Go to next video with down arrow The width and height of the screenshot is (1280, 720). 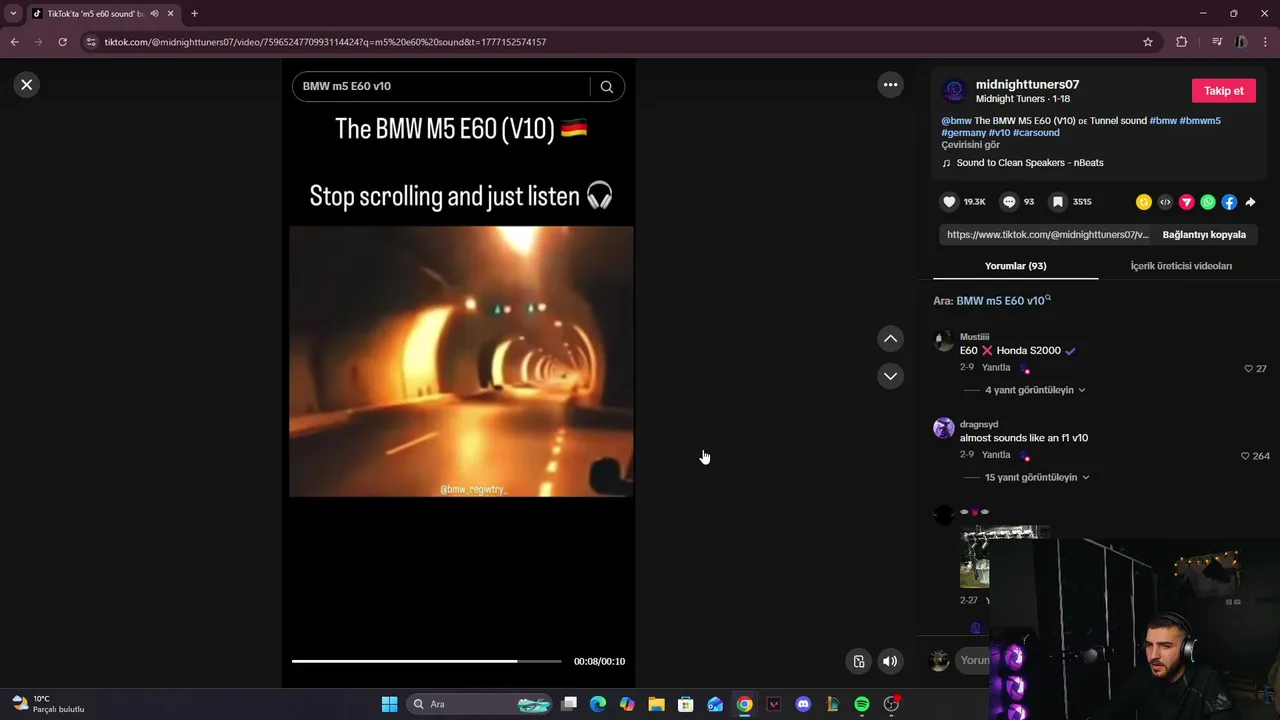point(890,376)
